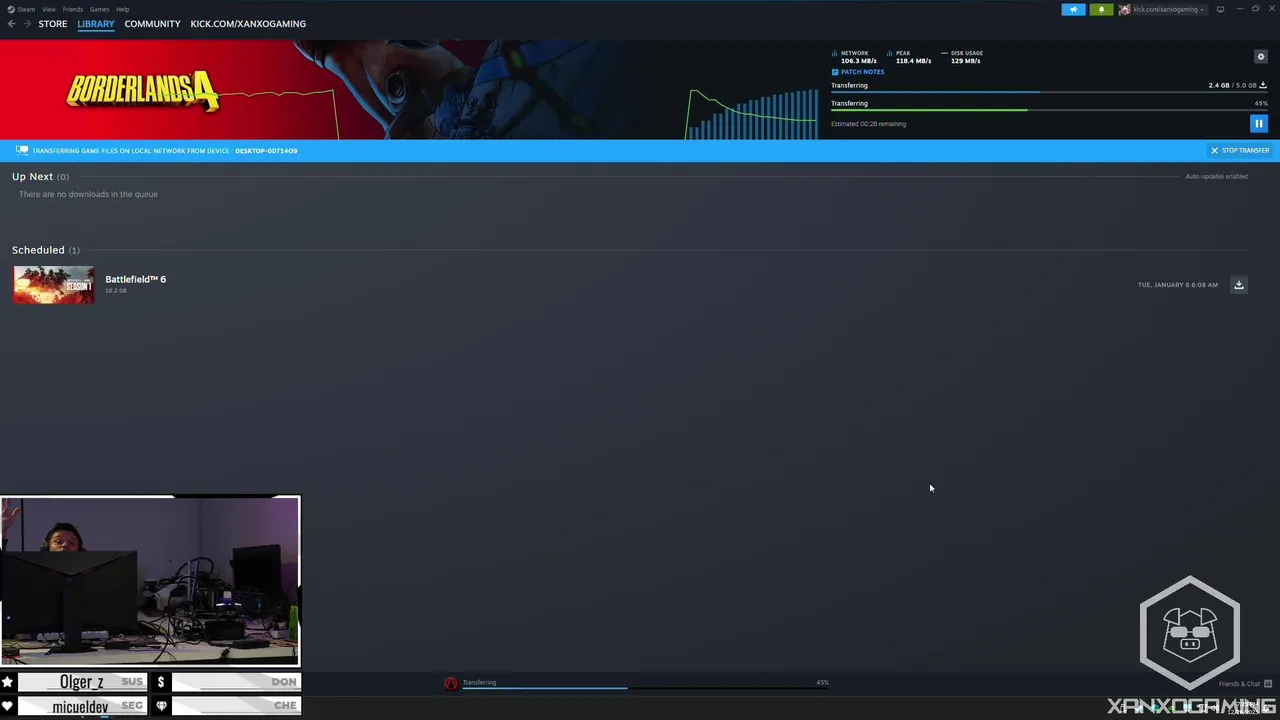Click the There are no downloads message

coord(88,194)
